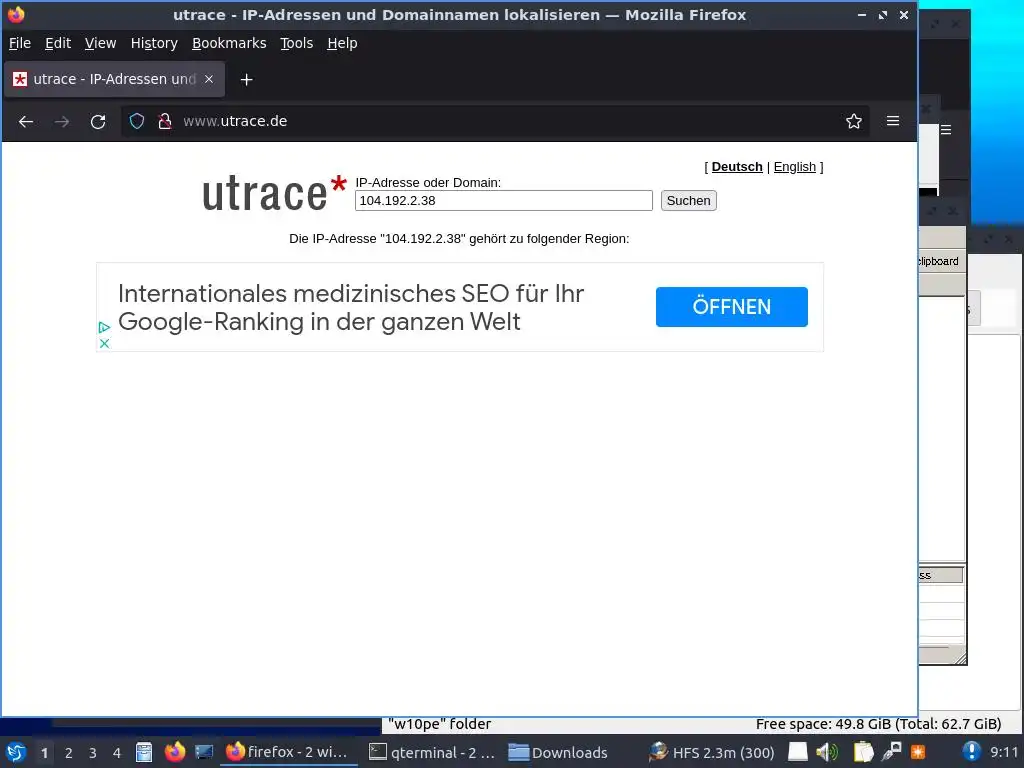Screen dimensions: 1024x768
Task: Bookmark this page with the star icon
Action: tap(854, 121)
